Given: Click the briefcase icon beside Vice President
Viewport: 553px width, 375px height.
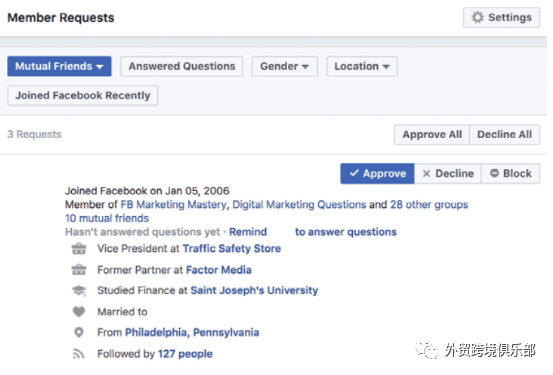Looking at the screenshot, I should (x=79, y=249).
